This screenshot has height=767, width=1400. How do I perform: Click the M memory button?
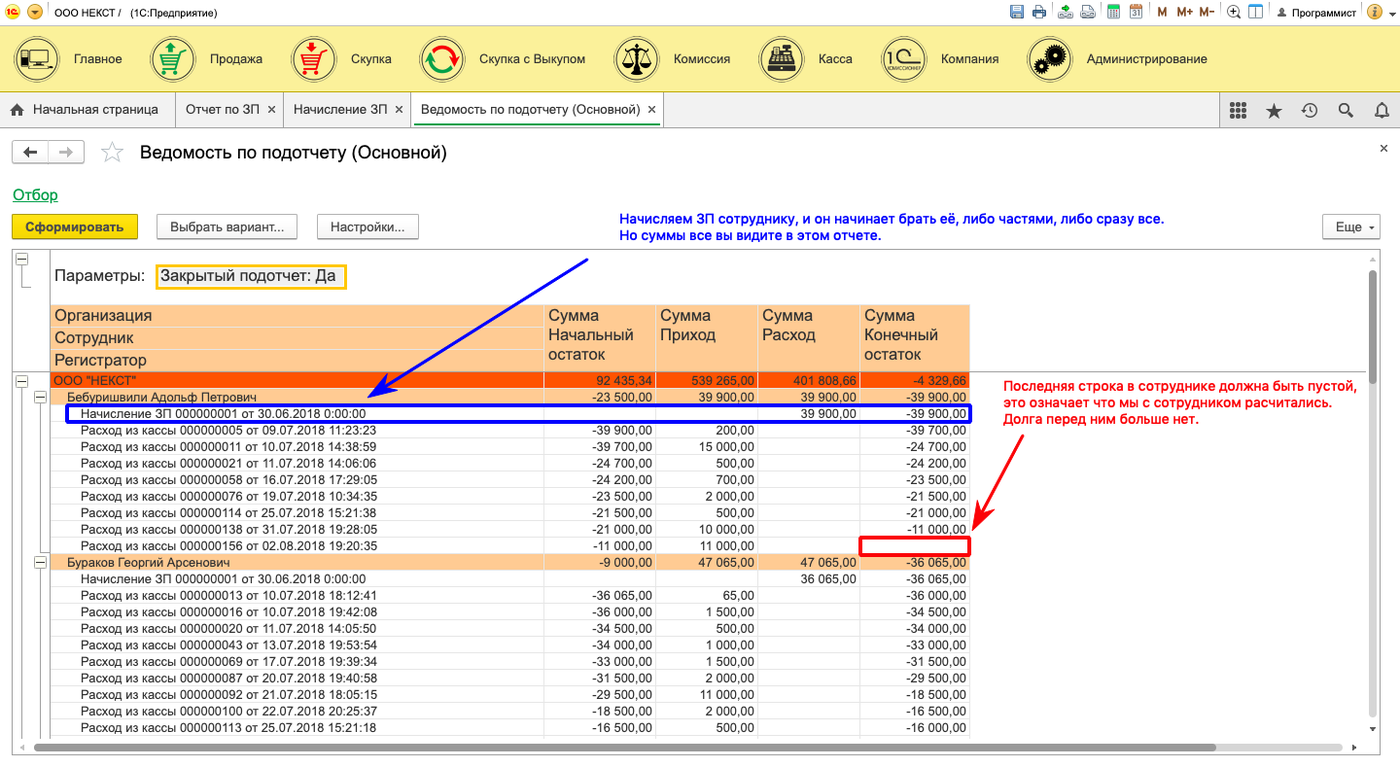(x=1162, y=12)
